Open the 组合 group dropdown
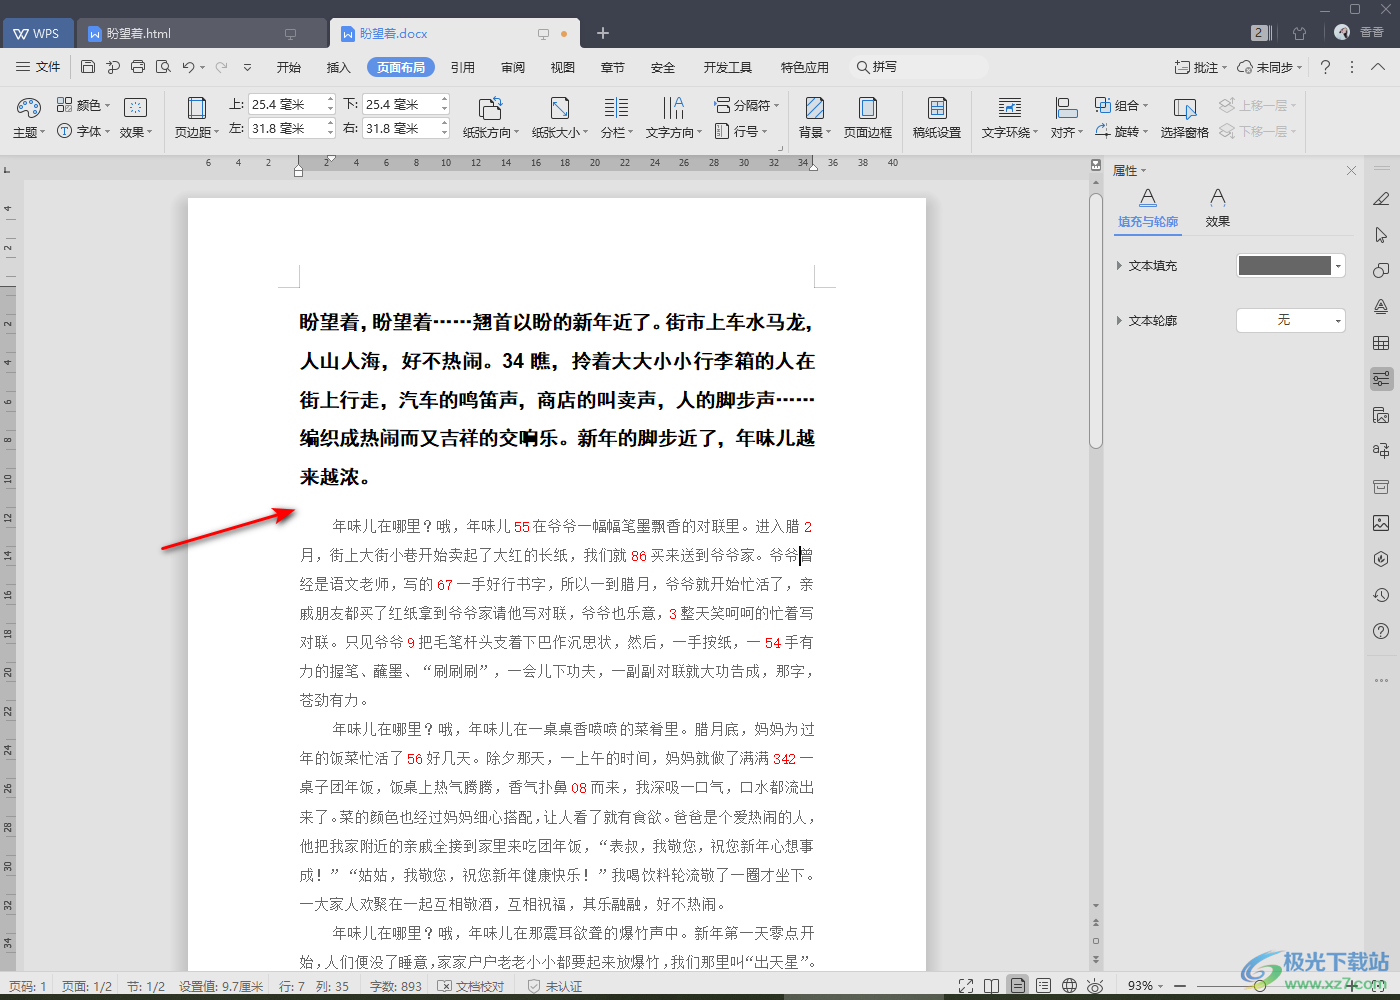 [1121, 105]
